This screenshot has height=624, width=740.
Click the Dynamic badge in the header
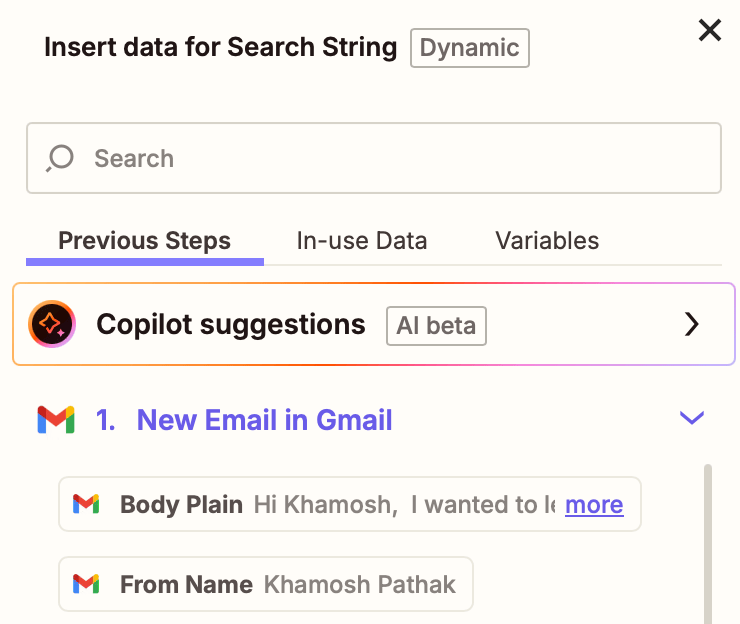click(x=469, y=48)
